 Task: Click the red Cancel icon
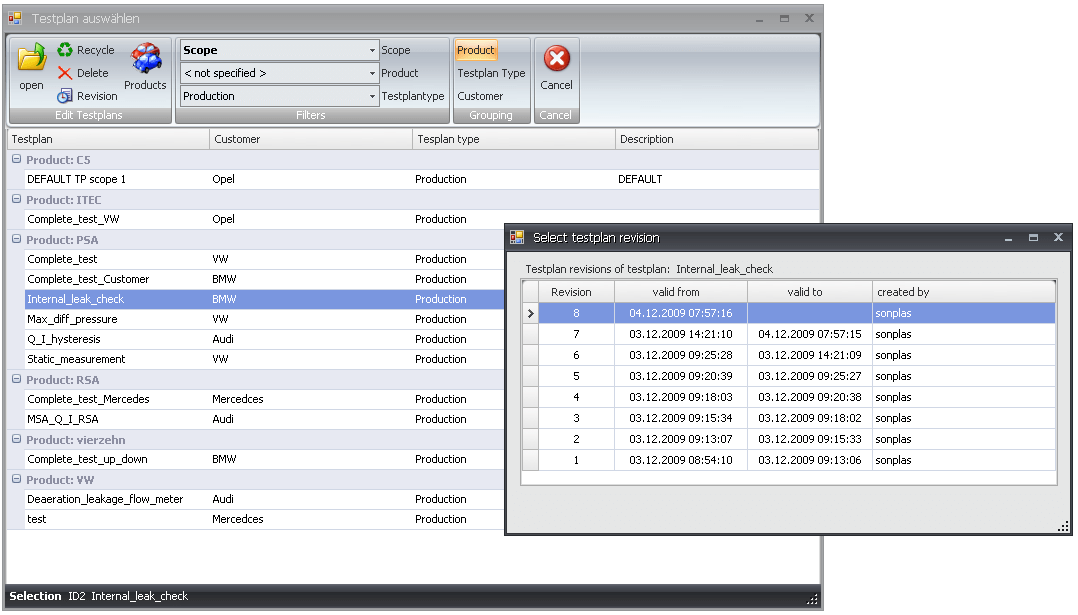point(556,59)
